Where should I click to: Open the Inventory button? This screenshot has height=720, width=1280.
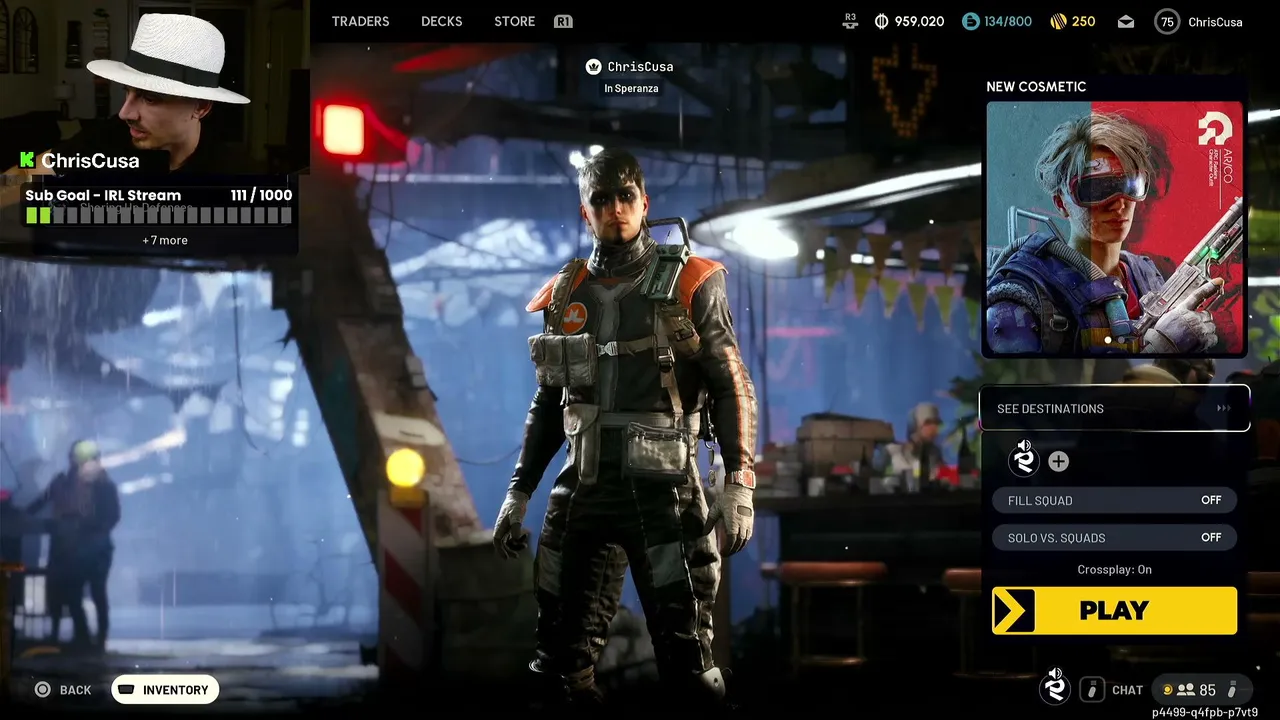coord(165,690)
